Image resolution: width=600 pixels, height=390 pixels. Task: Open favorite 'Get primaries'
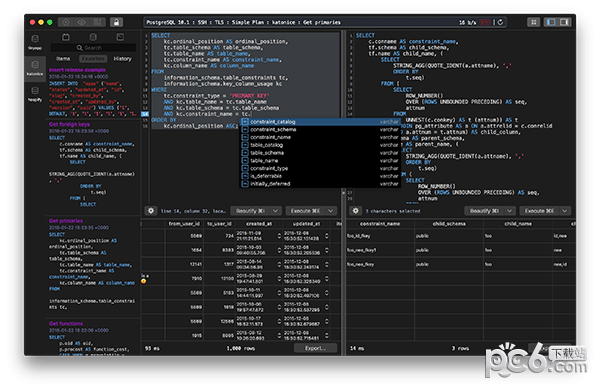(x=66, y=221)
